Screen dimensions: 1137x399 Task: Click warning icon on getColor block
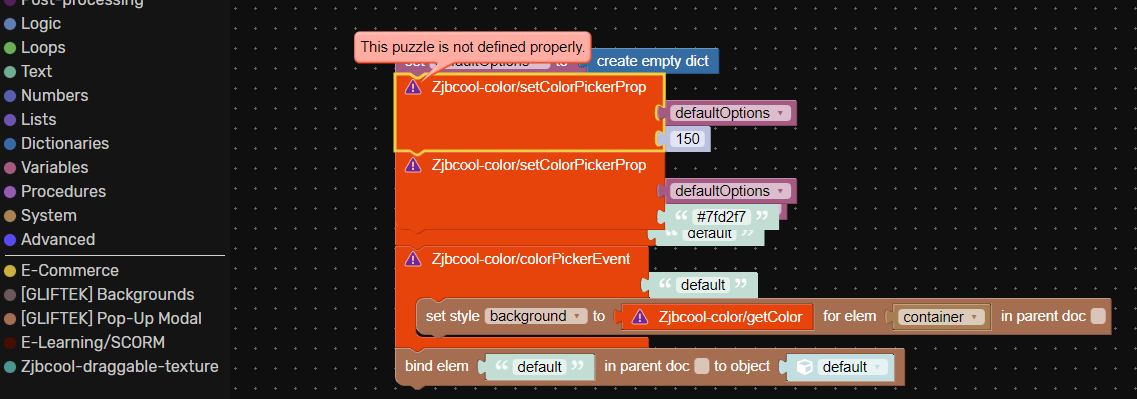640,316
